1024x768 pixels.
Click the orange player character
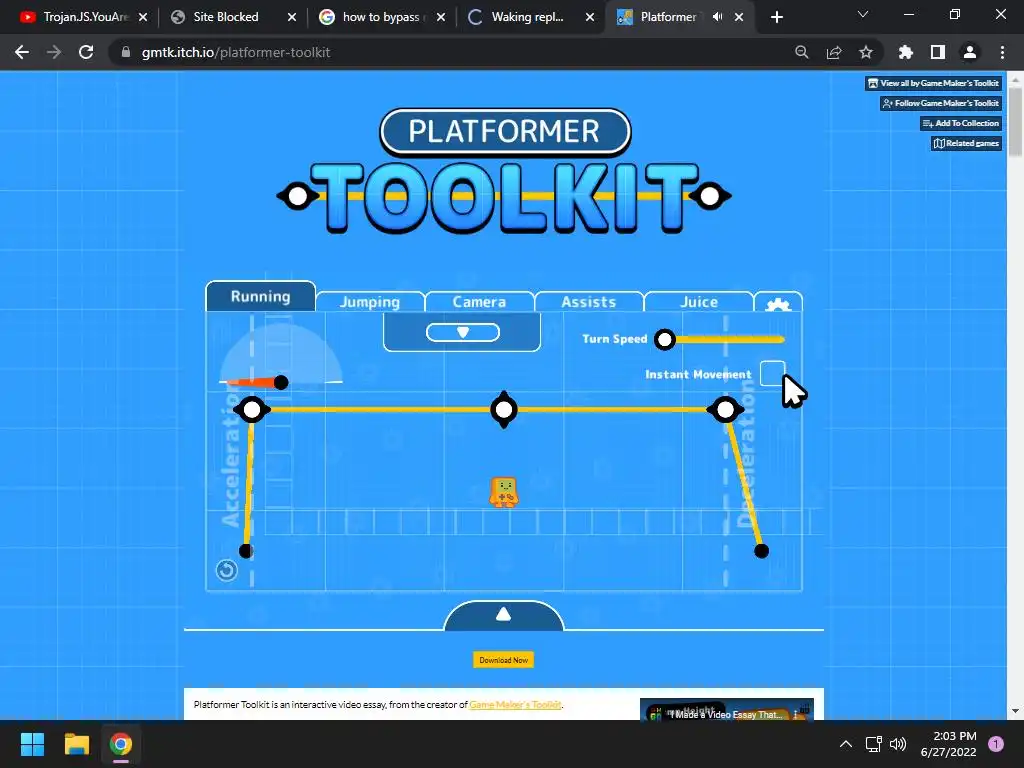[x=504, y=492]
